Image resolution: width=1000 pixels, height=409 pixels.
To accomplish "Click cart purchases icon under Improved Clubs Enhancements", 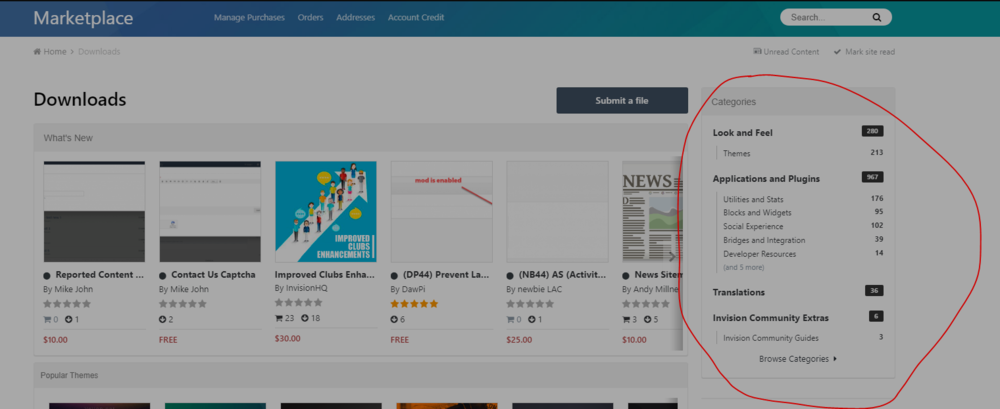I will pos(279,319).
